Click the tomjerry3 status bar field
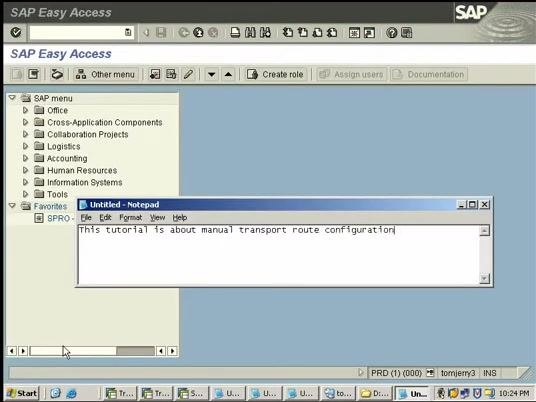 coord(458,373)
